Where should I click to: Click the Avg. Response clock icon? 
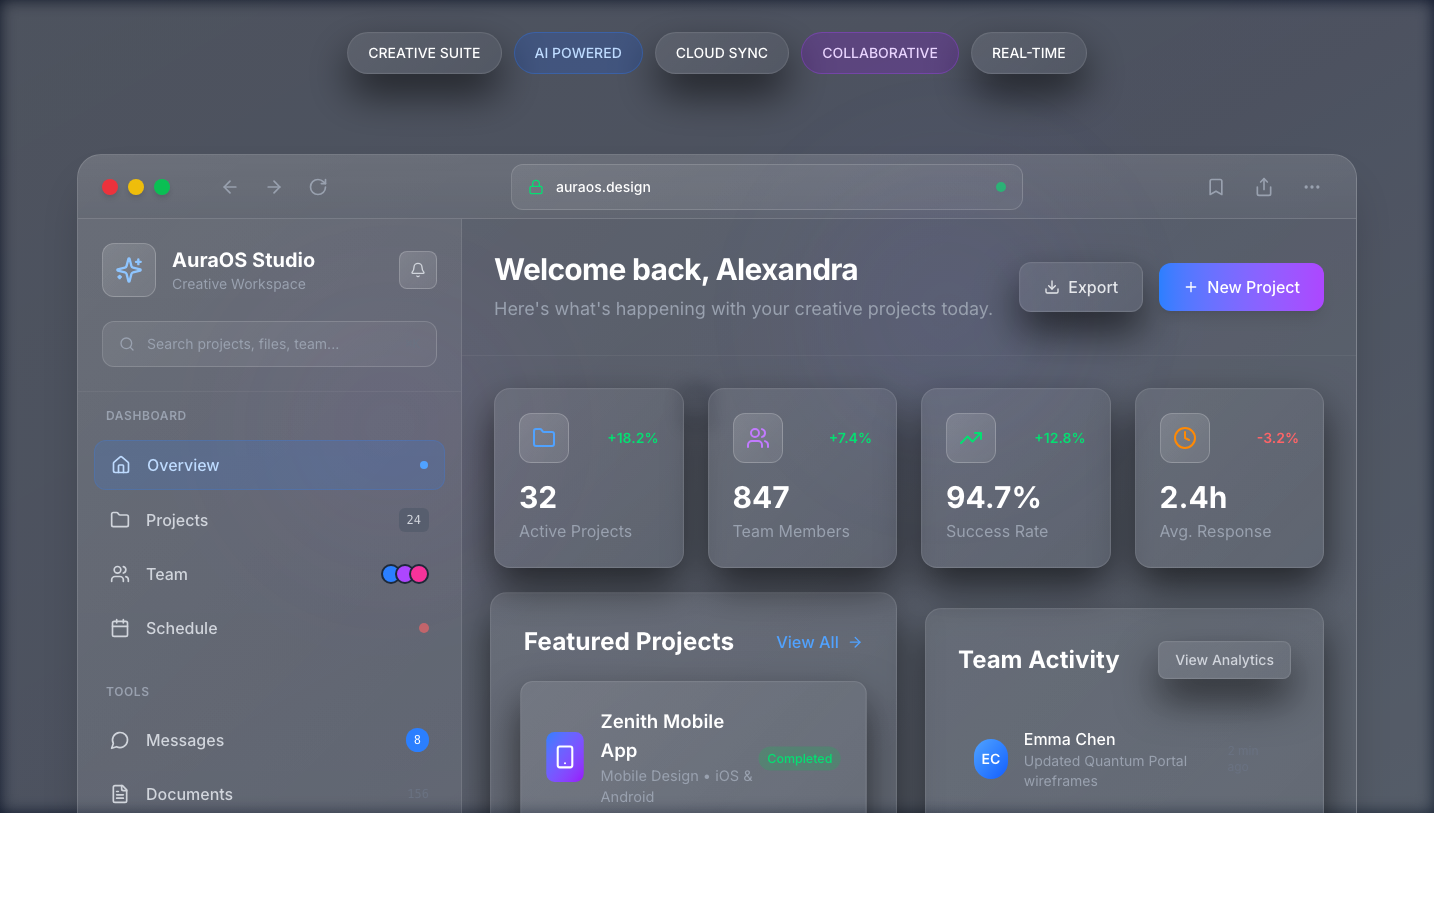tap(1184, 437)
